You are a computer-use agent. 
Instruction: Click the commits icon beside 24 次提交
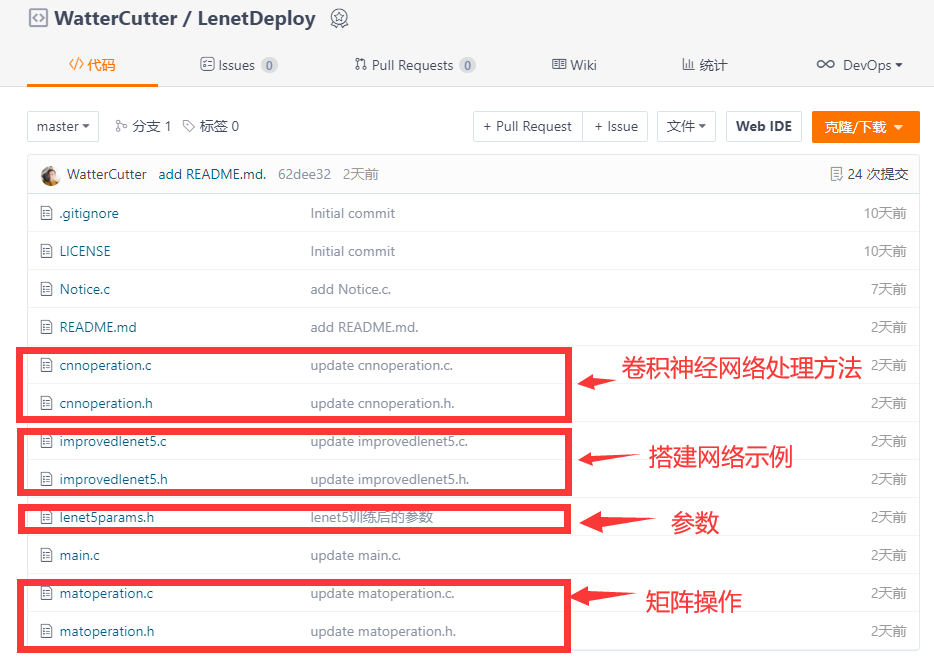(x=836, y=174)
